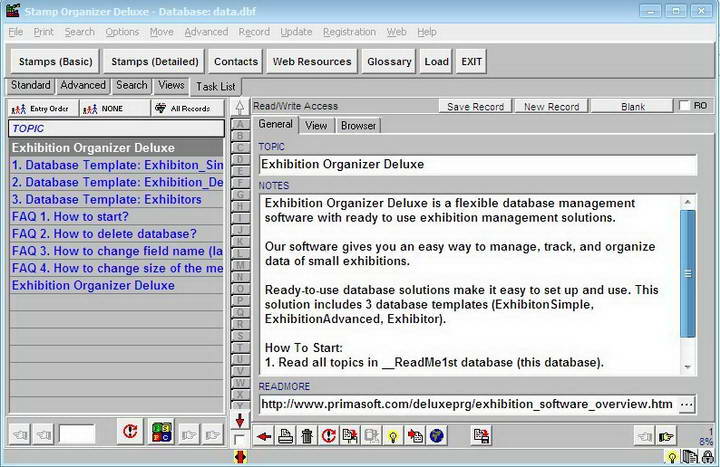
Task: Click the lightbulb icon in the status bar
Action: click(672, 457)
